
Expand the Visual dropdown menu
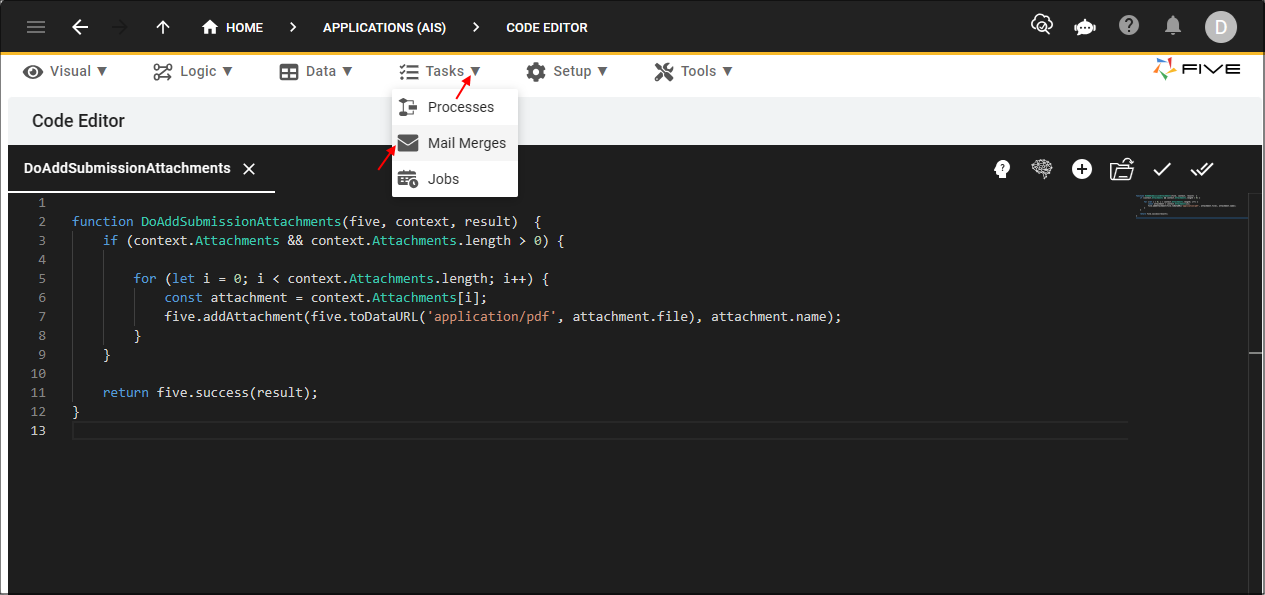tap(66, 71)
